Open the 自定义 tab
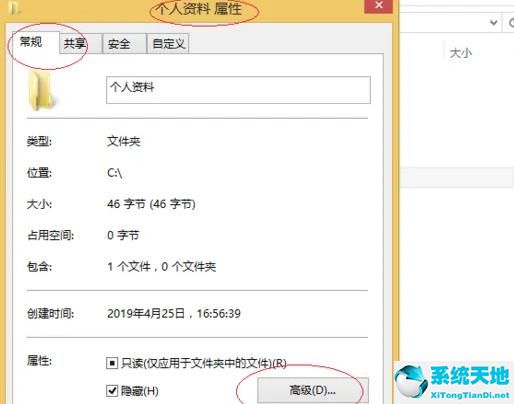 [168, 43]
